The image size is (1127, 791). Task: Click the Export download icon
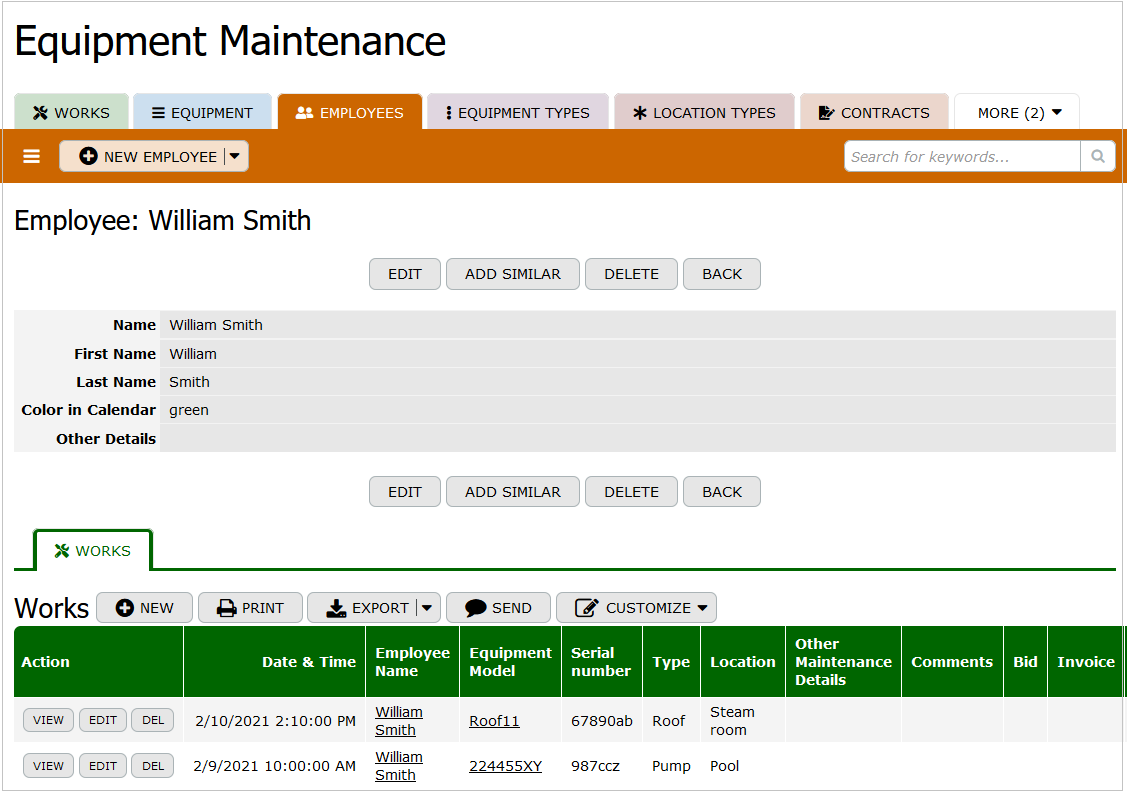pyautogui.click(x=336, y=608)
